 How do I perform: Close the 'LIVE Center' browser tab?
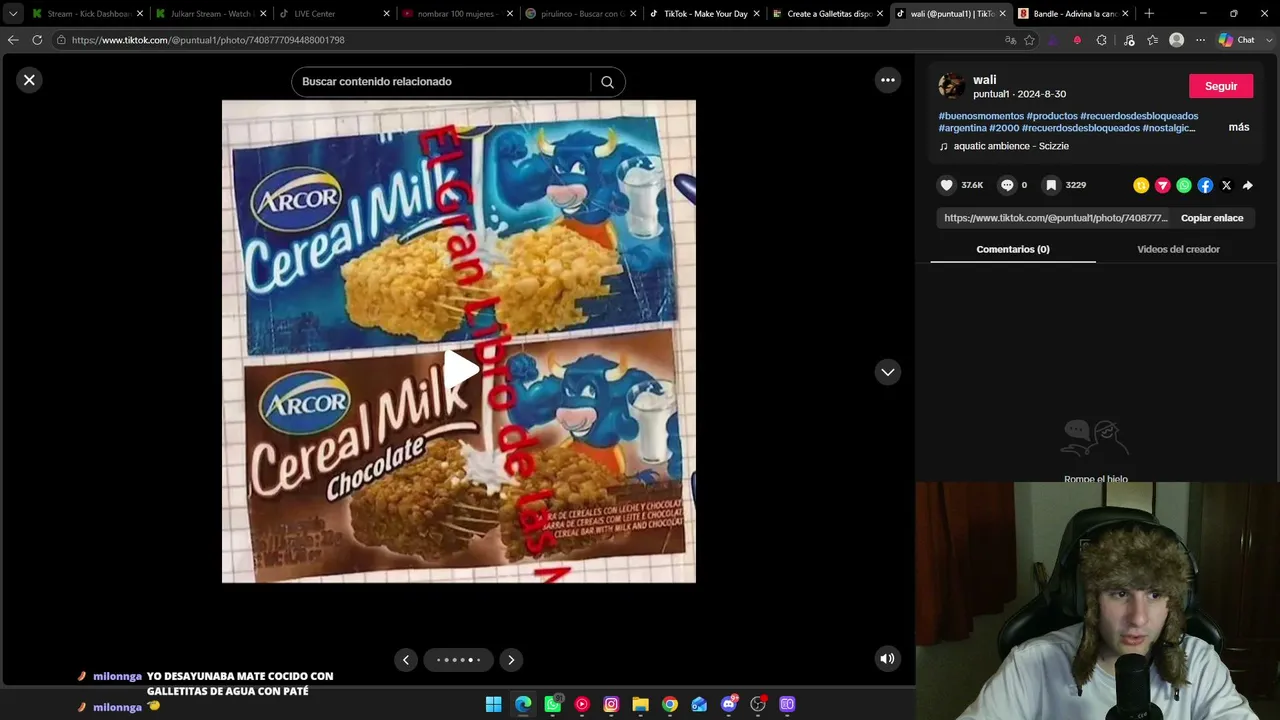(386, 14)
